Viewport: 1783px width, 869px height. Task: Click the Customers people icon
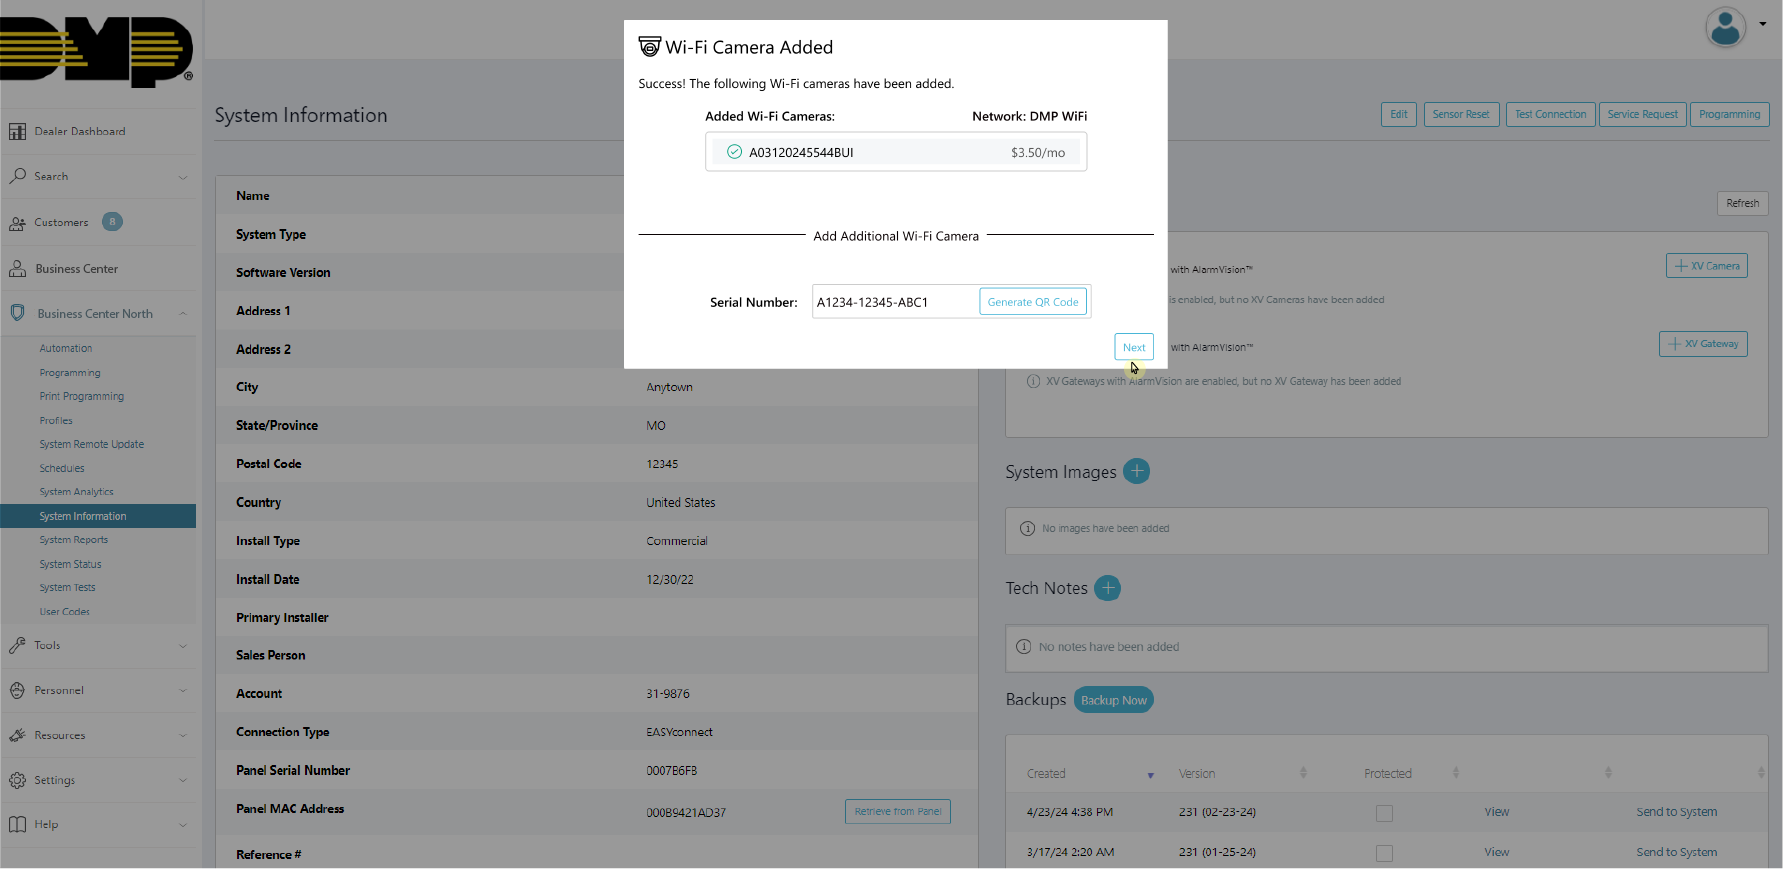coord(18,223)
